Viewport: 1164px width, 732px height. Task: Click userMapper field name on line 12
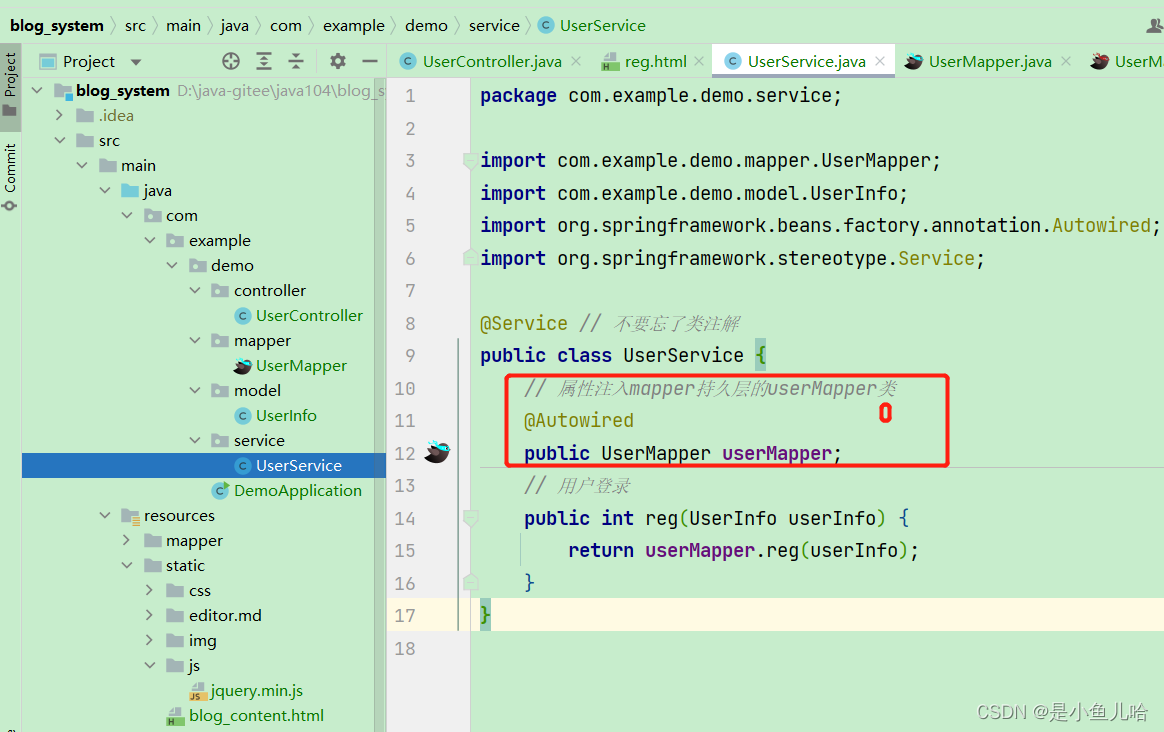point(776,453)
